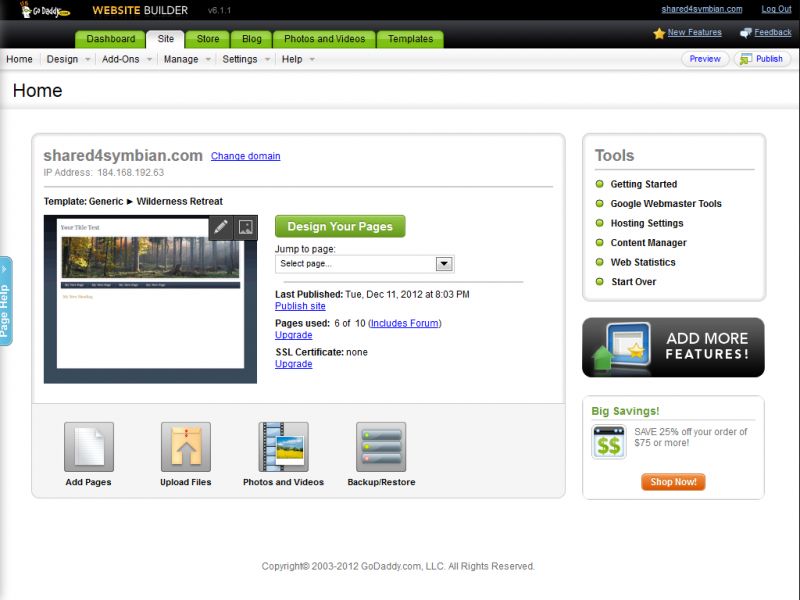This screenshot has width=800, height=600.
Task: Click the shared4symbian.com account link in header
Action: click(702, 9)
